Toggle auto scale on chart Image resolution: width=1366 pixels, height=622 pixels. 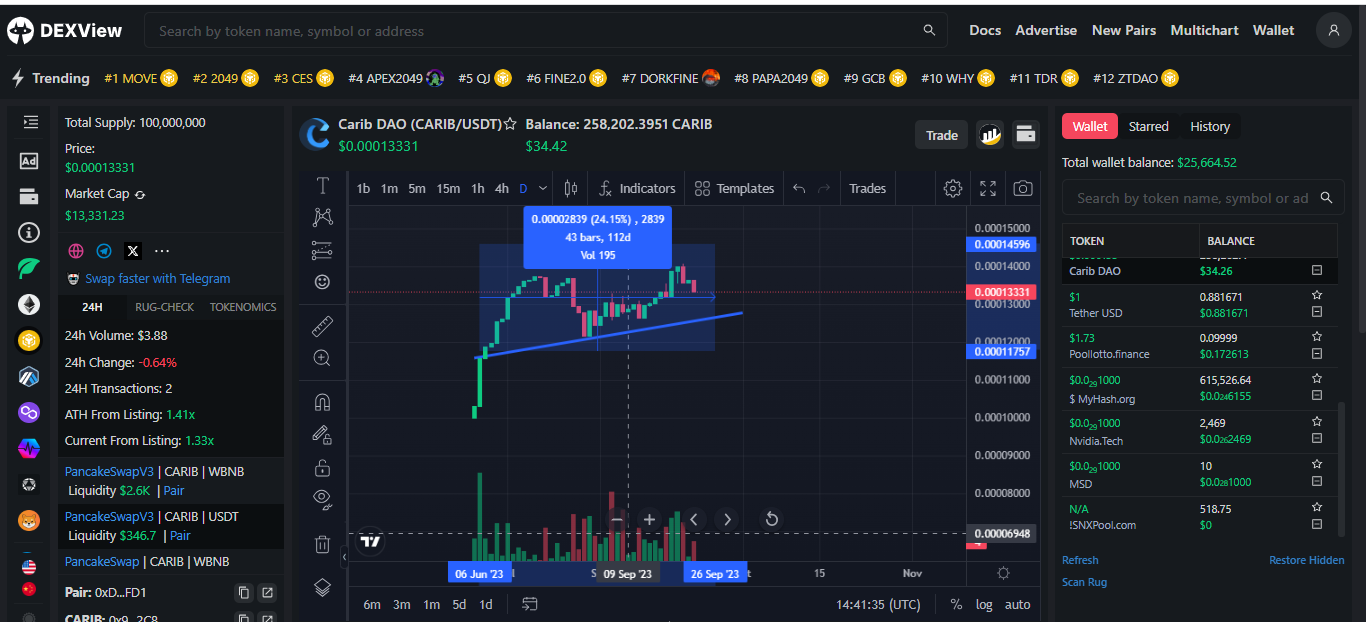1018,604
